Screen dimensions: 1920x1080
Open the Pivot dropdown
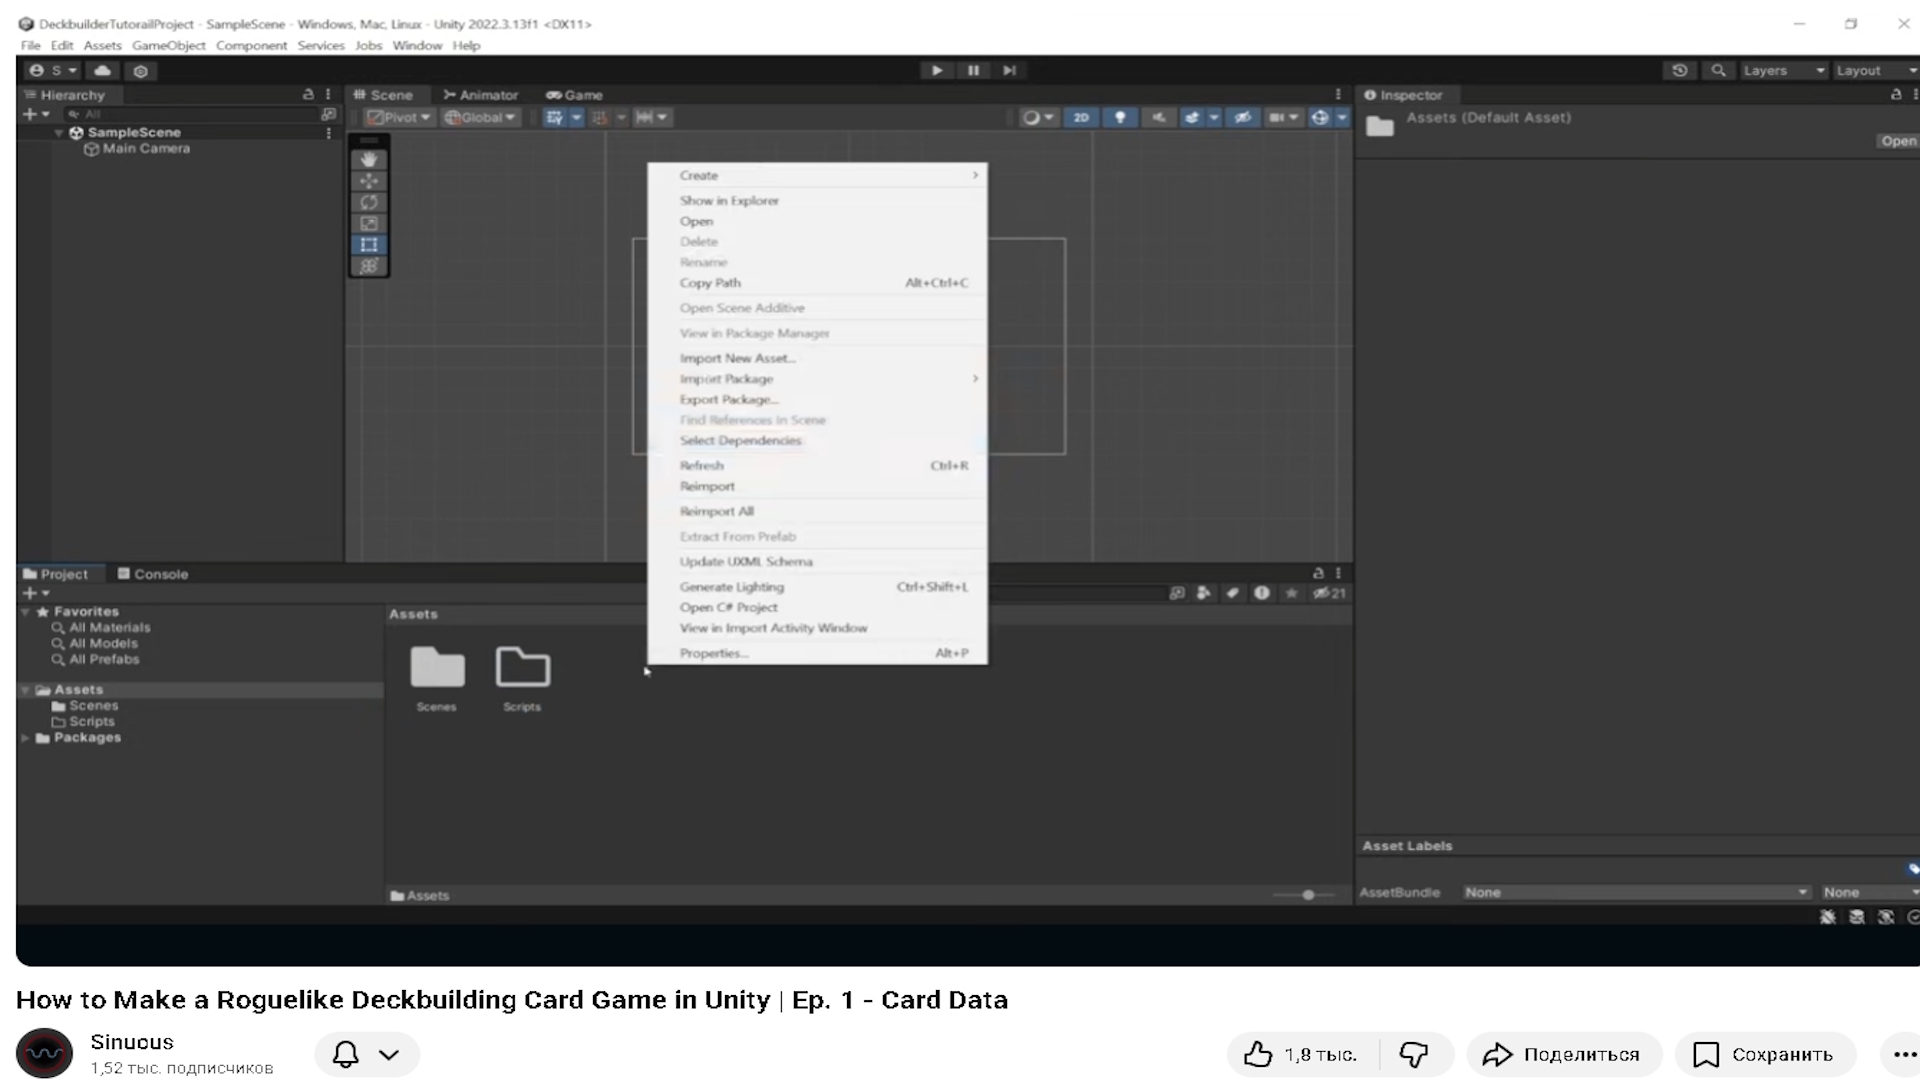coord(399,117)
